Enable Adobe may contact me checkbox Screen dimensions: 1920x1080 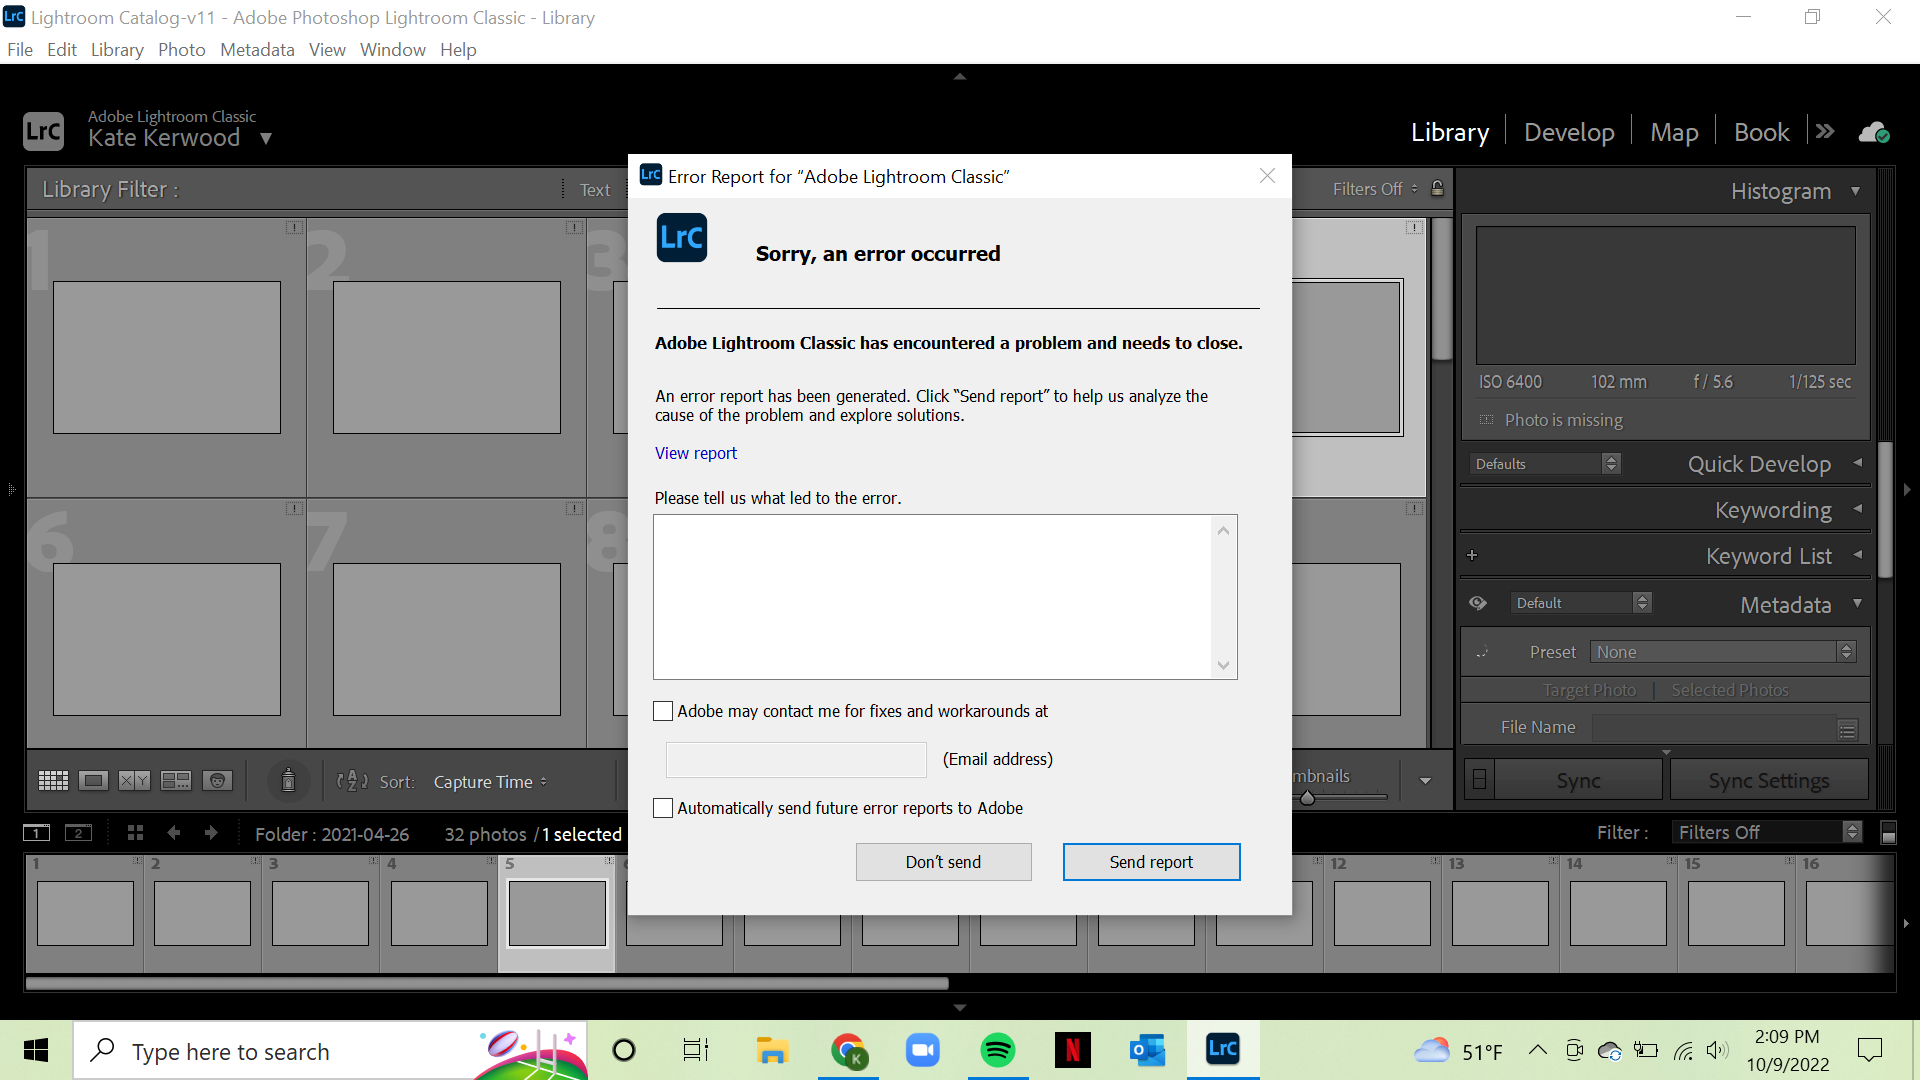[663, 711]
